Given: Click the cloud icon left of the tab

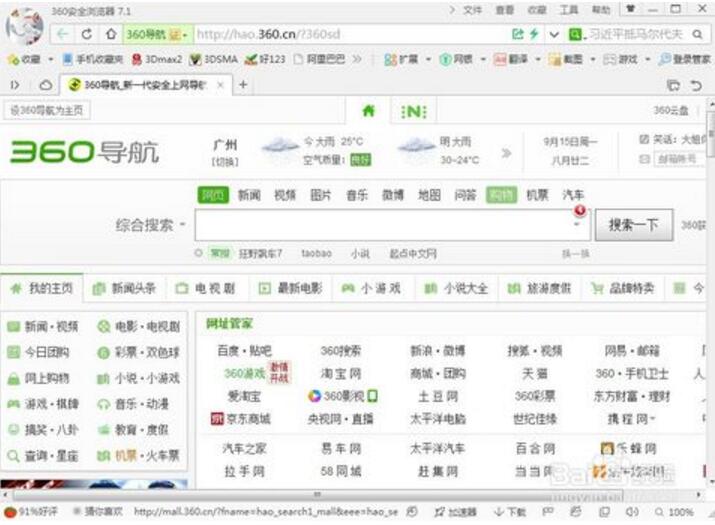Looking at the screenshot, I should click(45, 85).
